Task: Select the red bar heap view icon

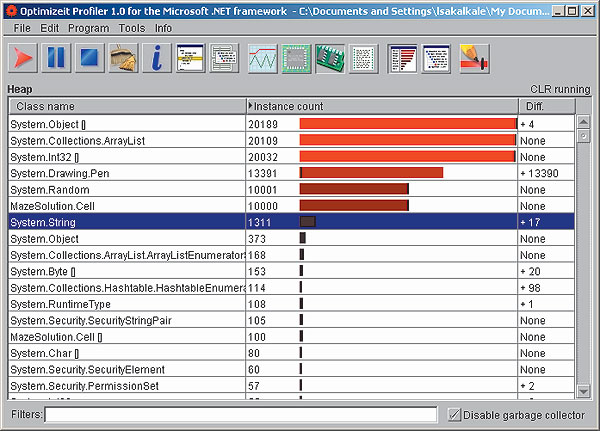Action: click(x=402, y=58)
